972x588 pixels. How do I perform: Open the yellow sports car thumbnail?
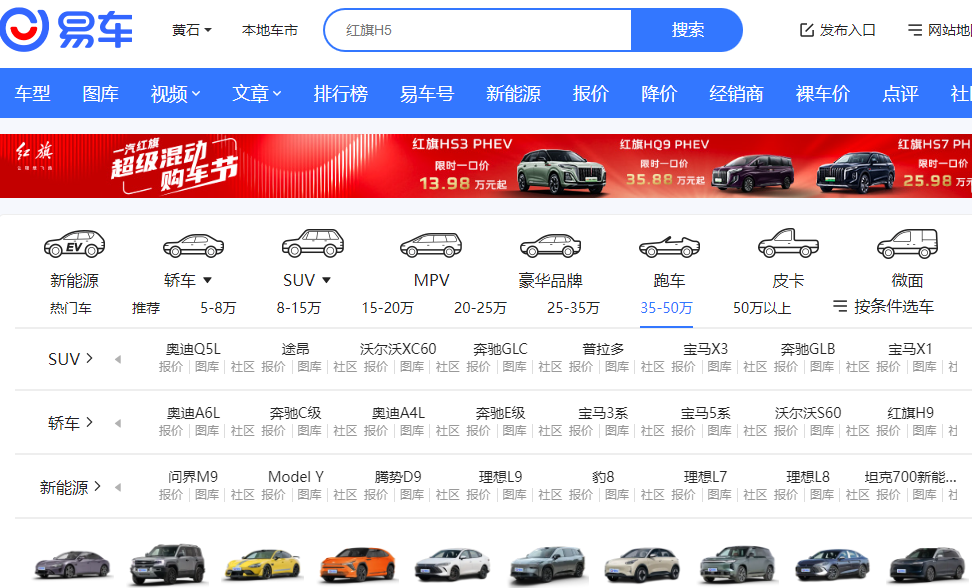click(262, 563)
